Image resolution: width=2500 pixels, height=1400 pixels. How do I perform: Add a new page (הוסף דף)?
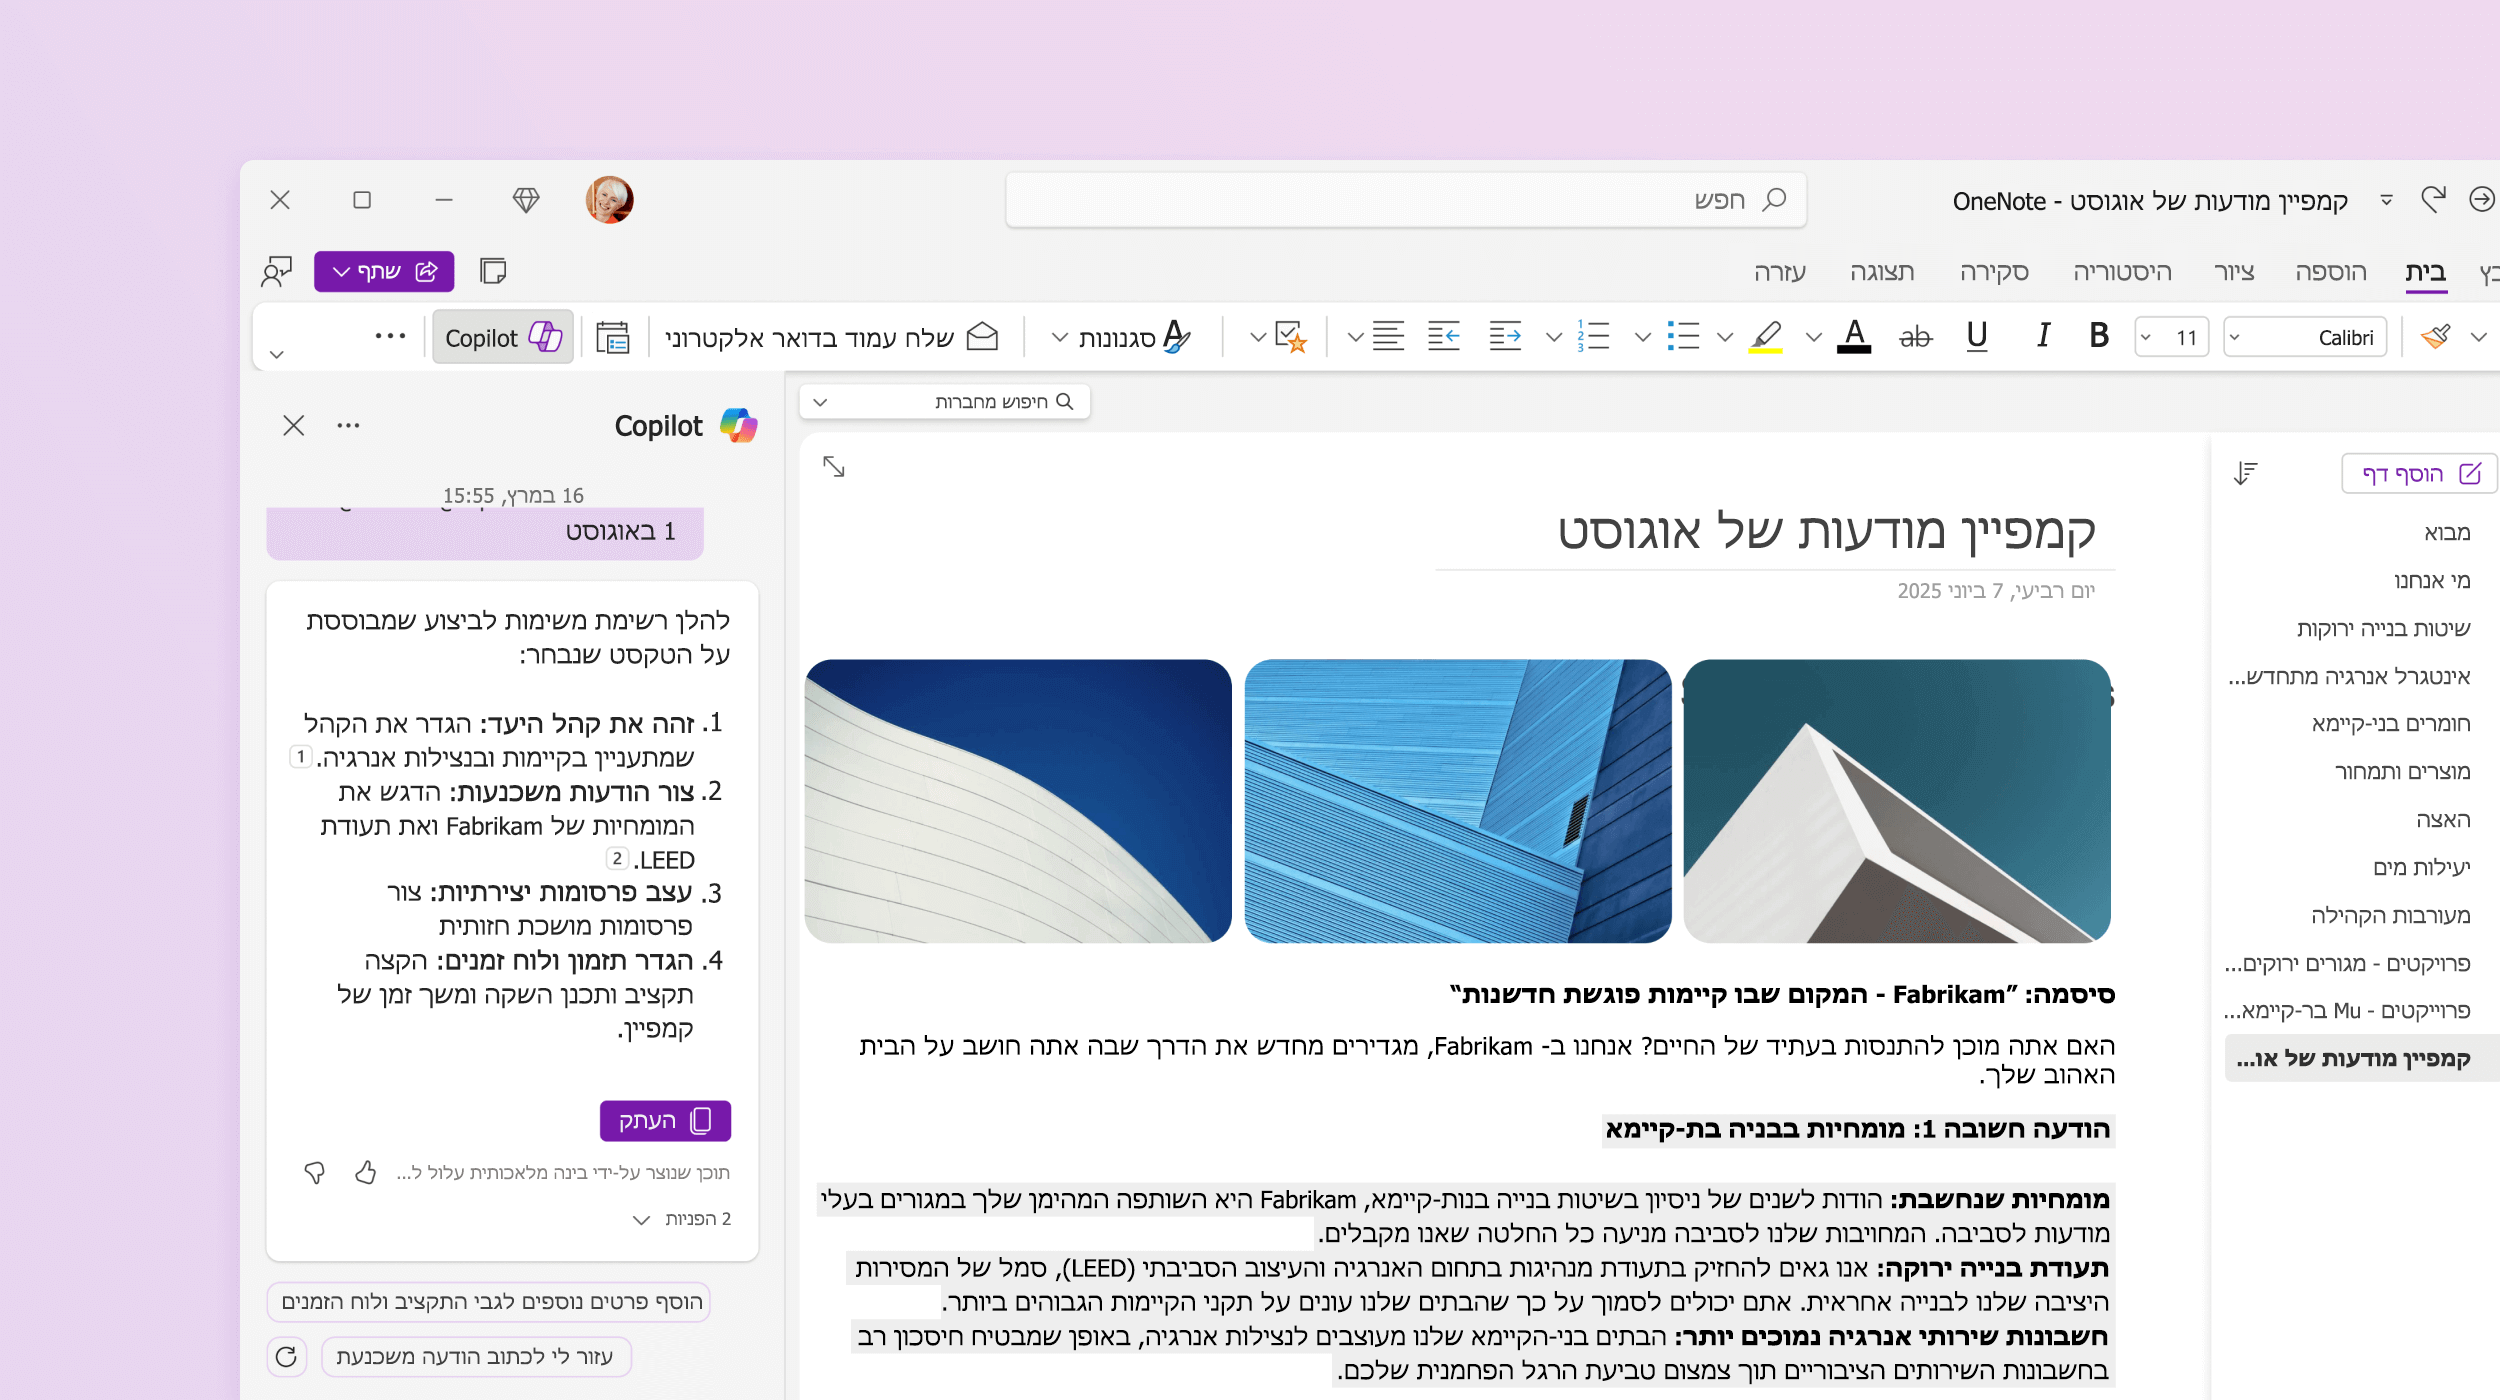(x=2420, y=473)
